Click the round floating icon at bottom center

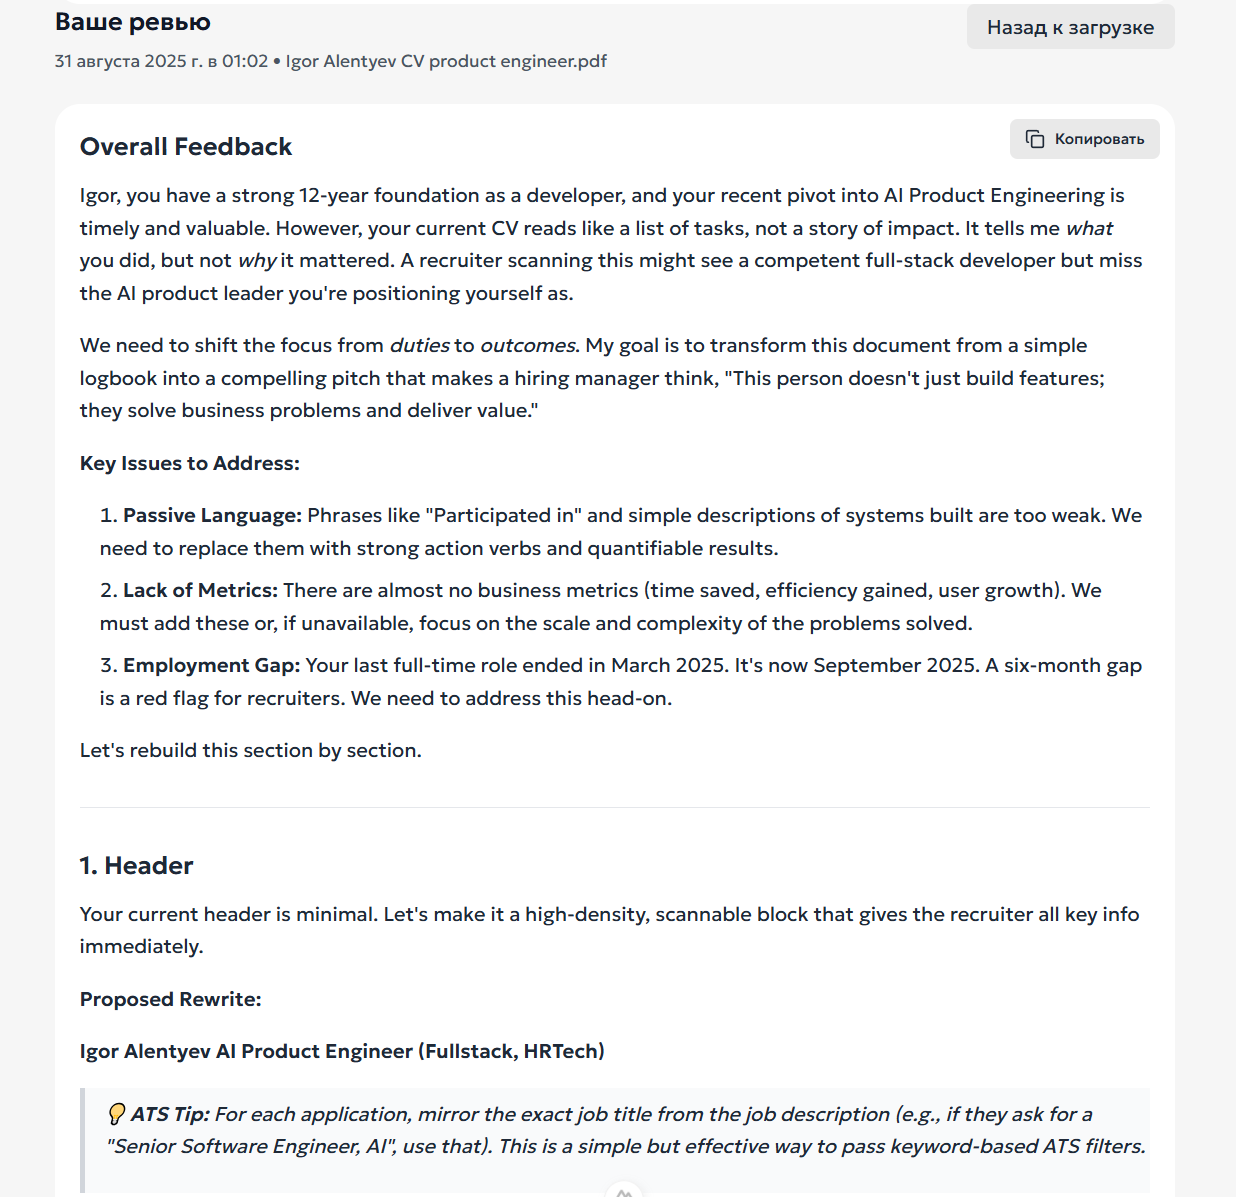pos(623,1190)
